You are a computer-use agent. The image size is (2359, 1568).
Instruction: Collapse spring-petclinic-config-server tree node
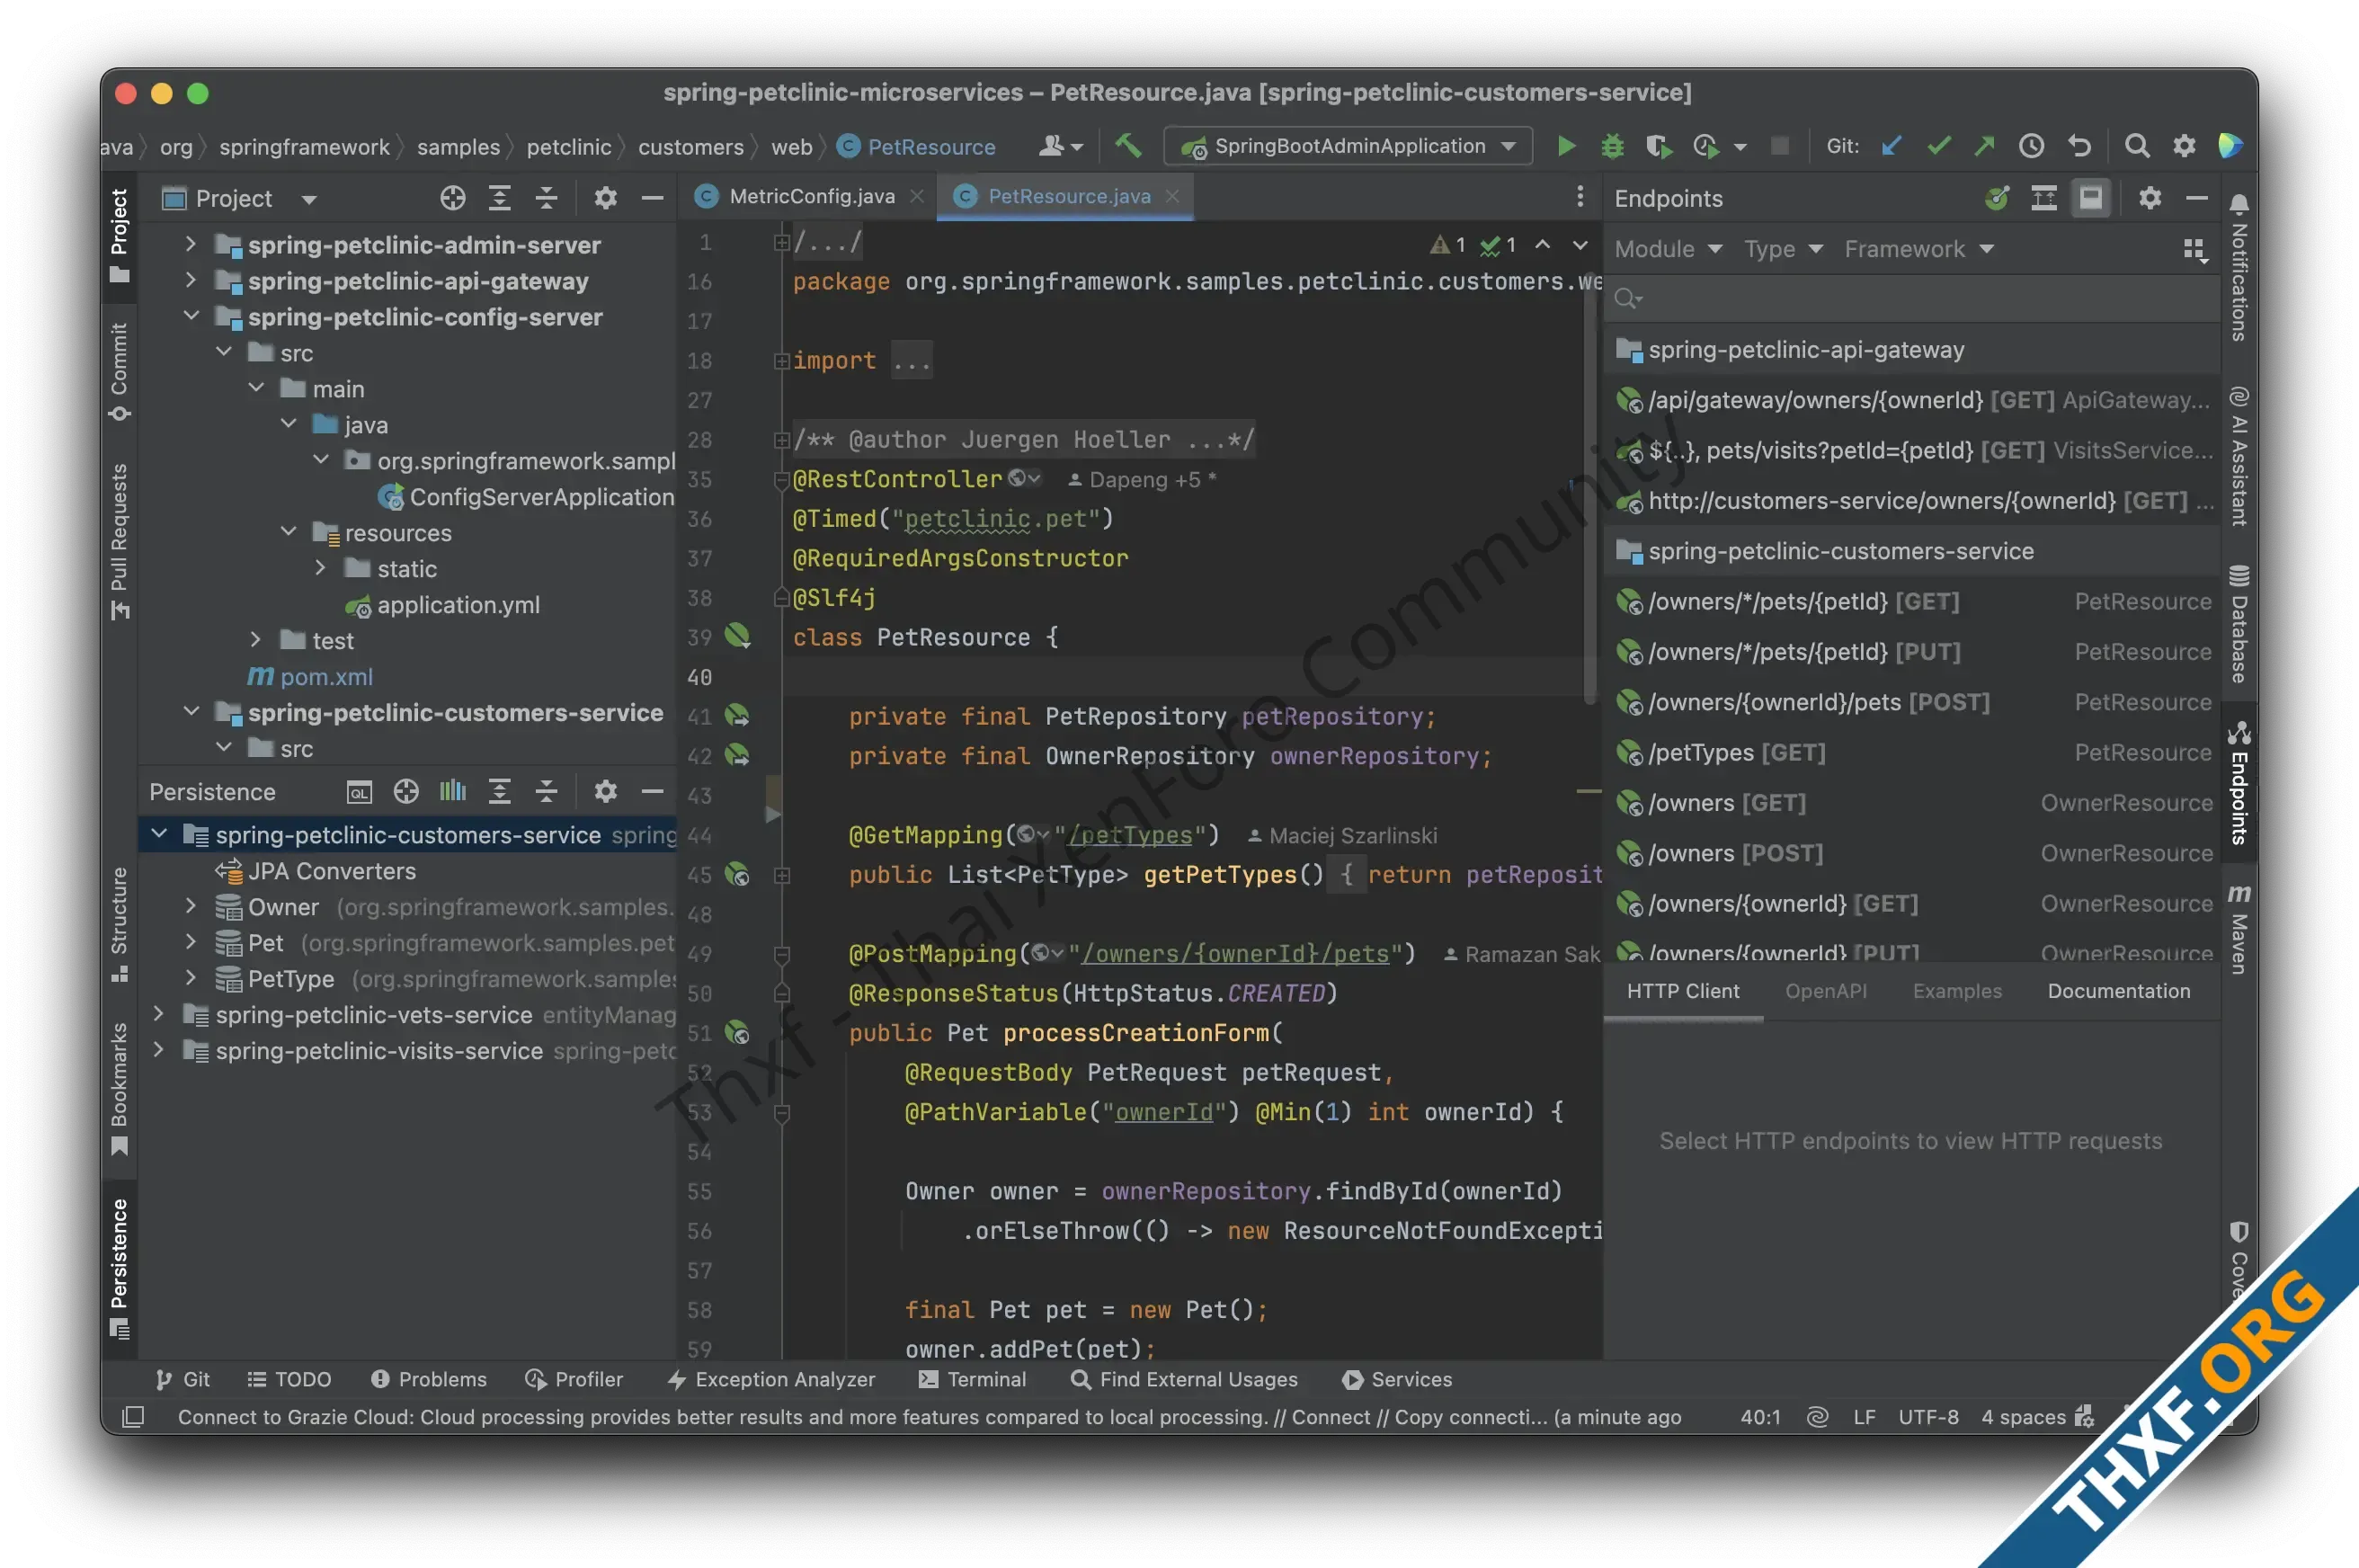[191, 316]
